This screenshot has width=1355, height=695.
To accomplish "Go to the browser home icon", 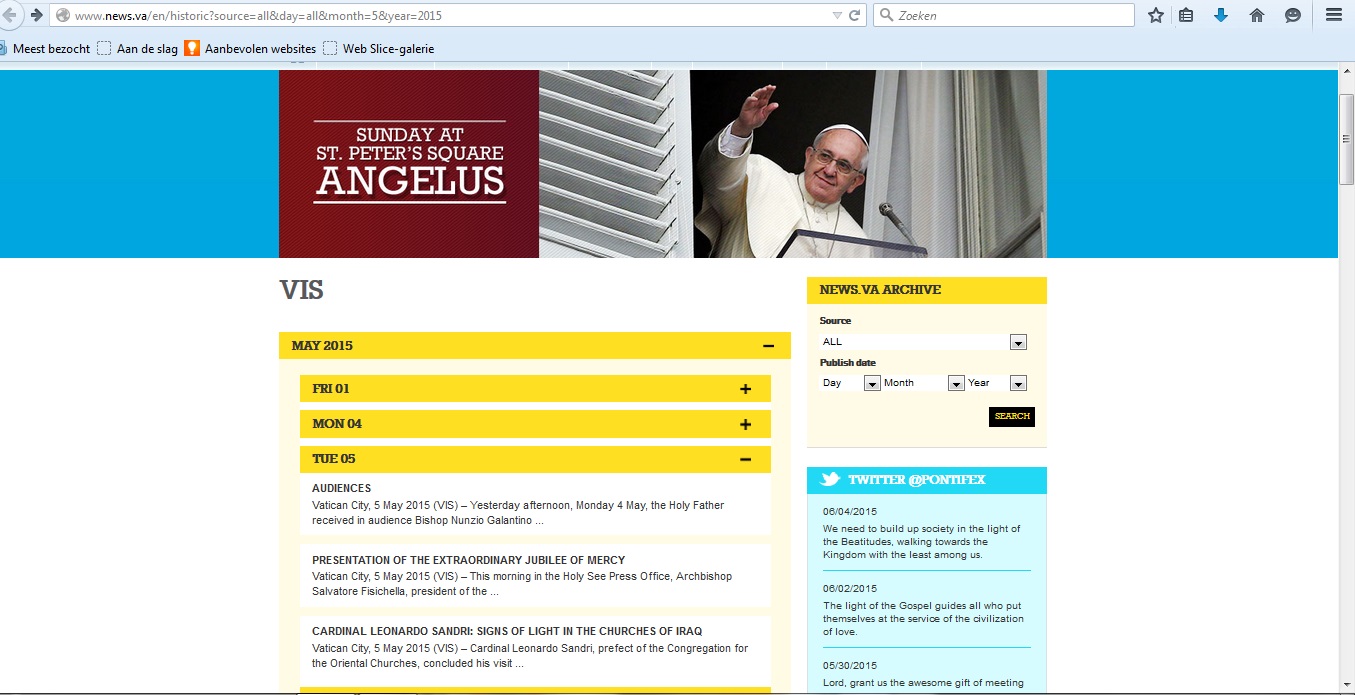I will pyautogui.click(x=1257, y=15).
